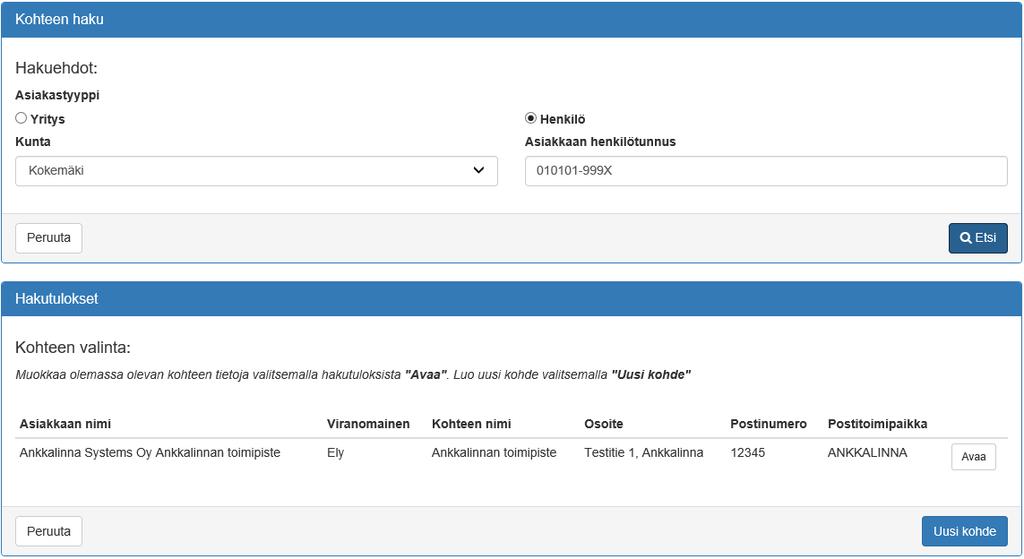This screenshot has width=1024, height=559.
Task: Click the Hakutulokset panel header
Action: [x=511, y=299]
